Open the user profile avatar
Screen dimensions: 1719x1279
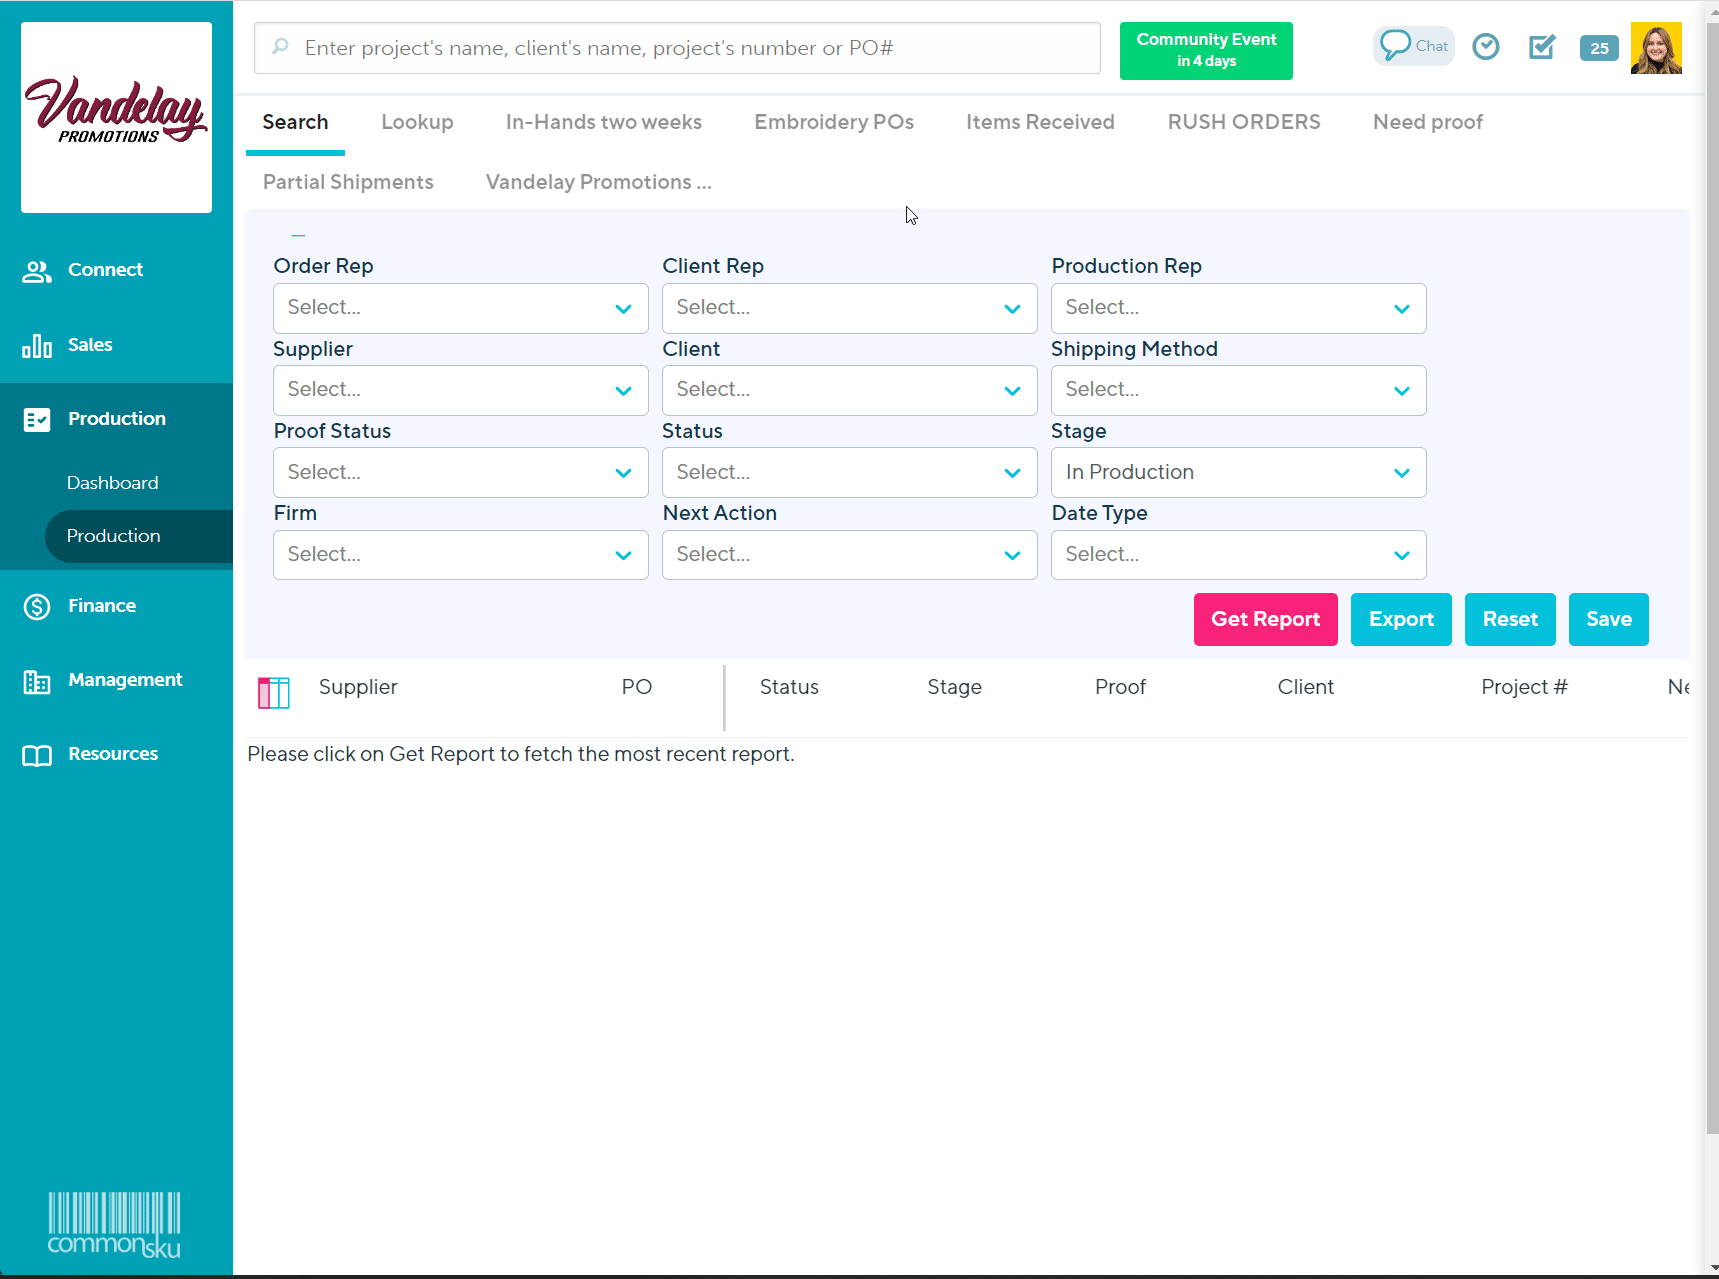tap(1656, 48)
